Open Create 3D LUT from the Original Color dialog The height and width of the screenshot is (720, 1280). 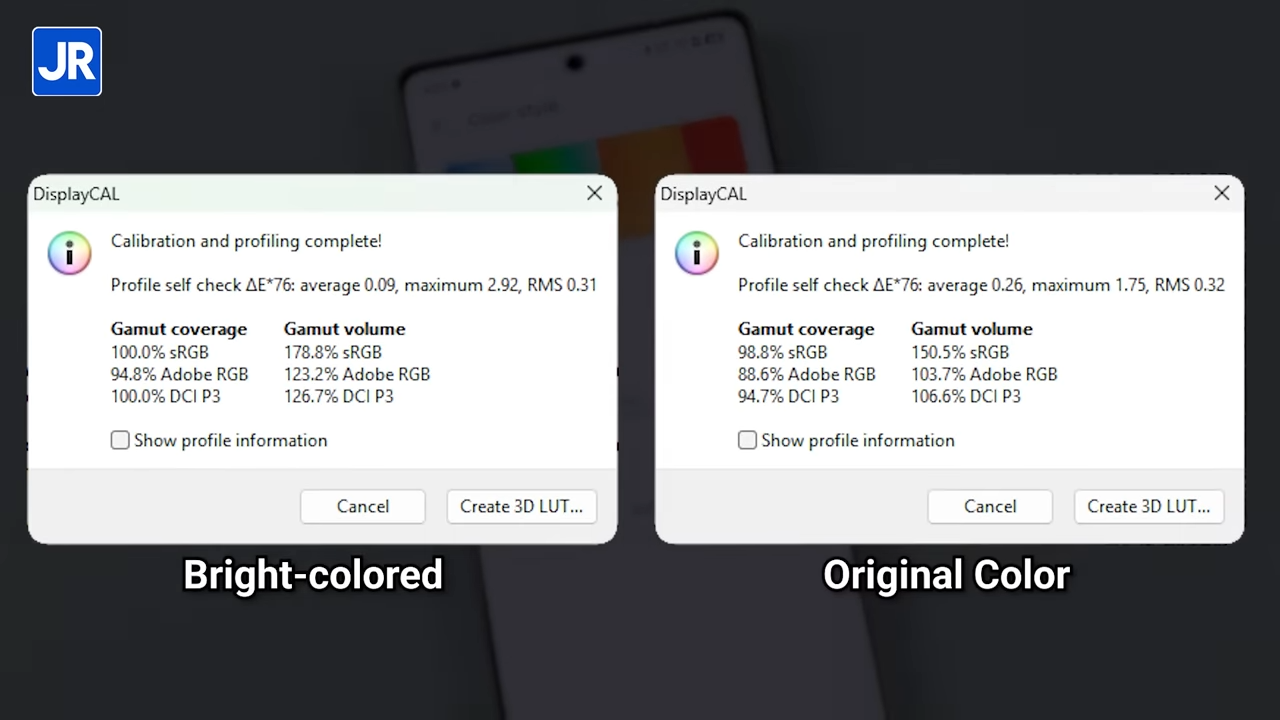(1148, 506)
